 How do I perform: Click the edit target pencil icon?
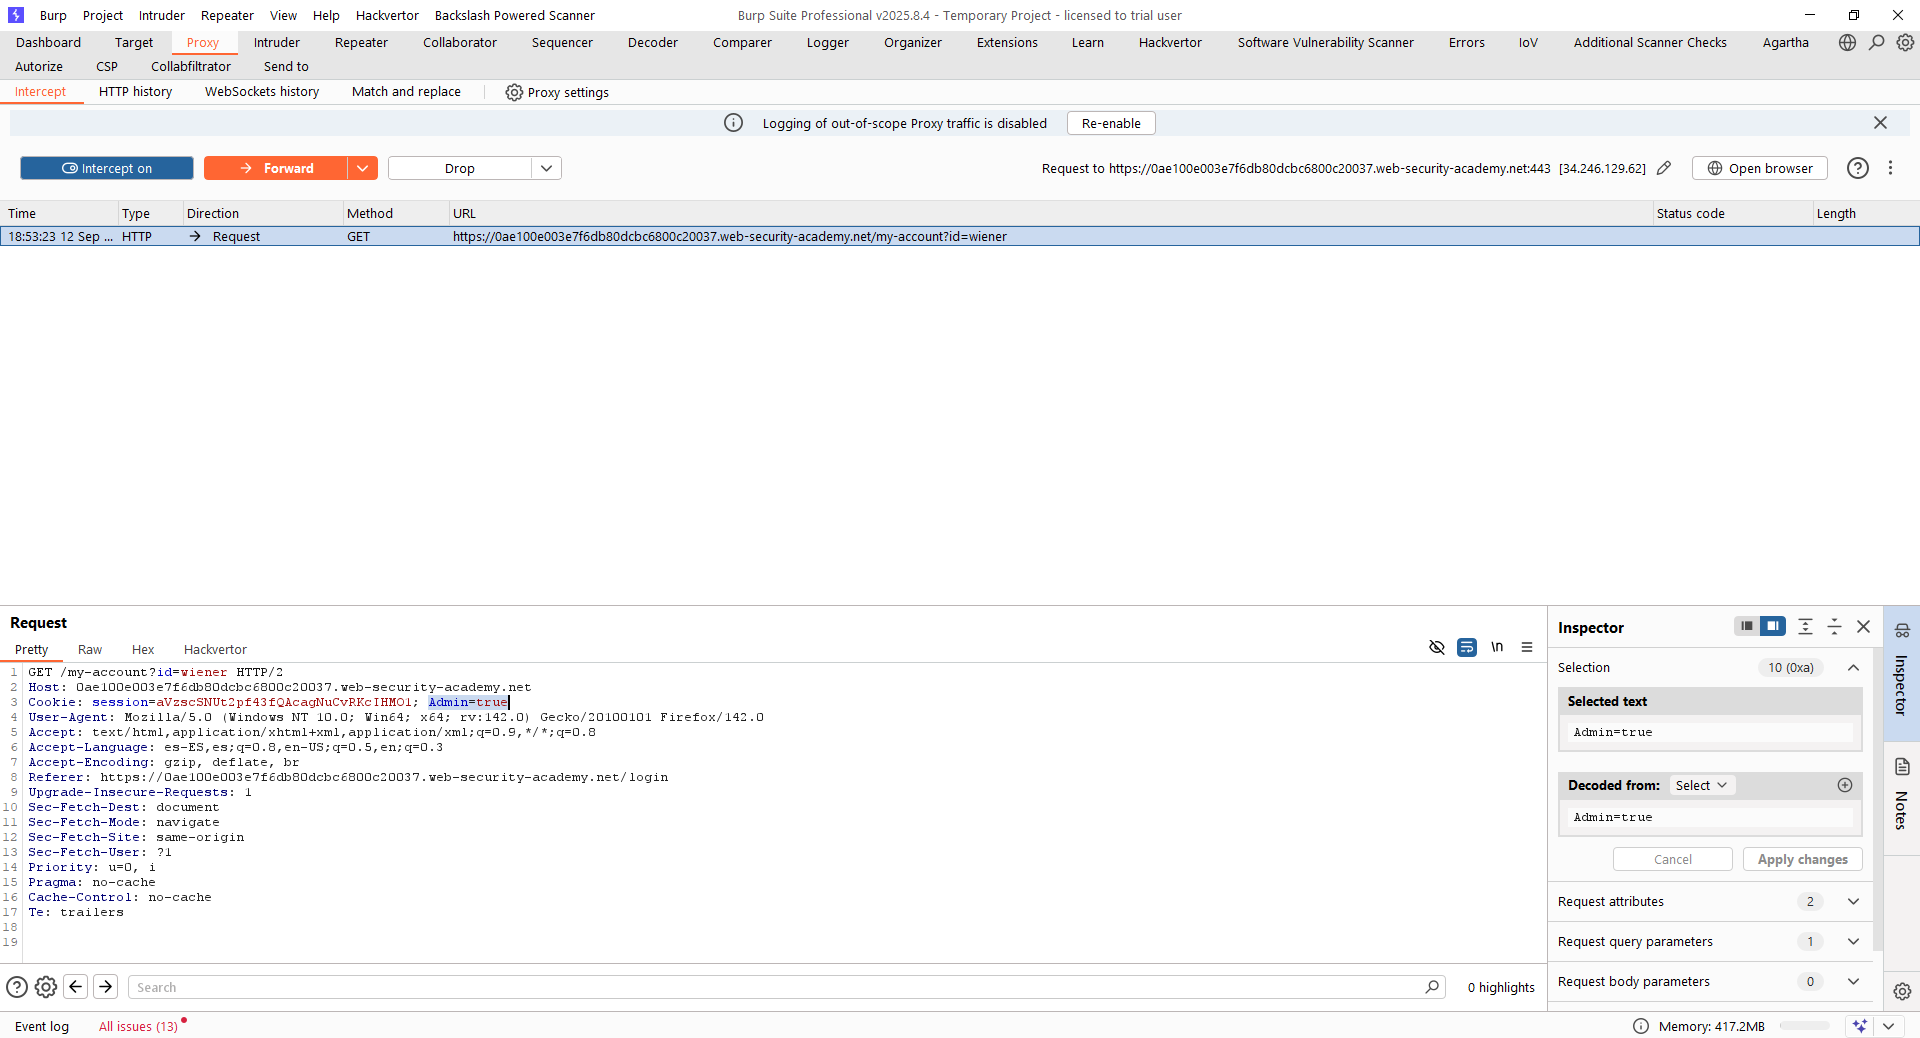tap(1664, 168)
